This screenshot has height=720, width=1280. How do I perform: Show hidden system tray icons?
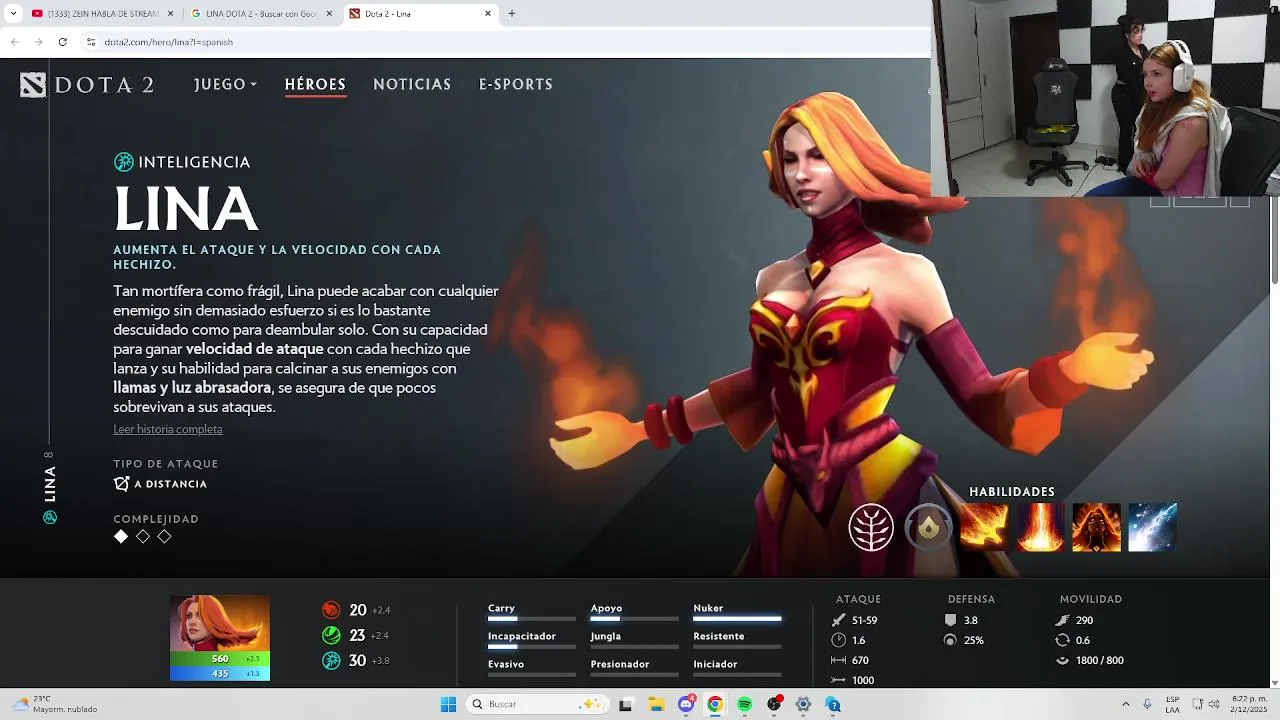click(1125, 704)
